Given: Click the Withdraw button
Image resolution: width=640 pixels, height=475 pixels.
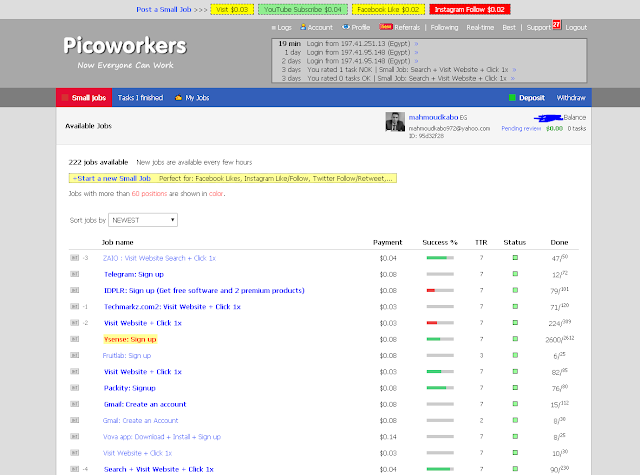Looking at the screenshot, I should [571, 98].
